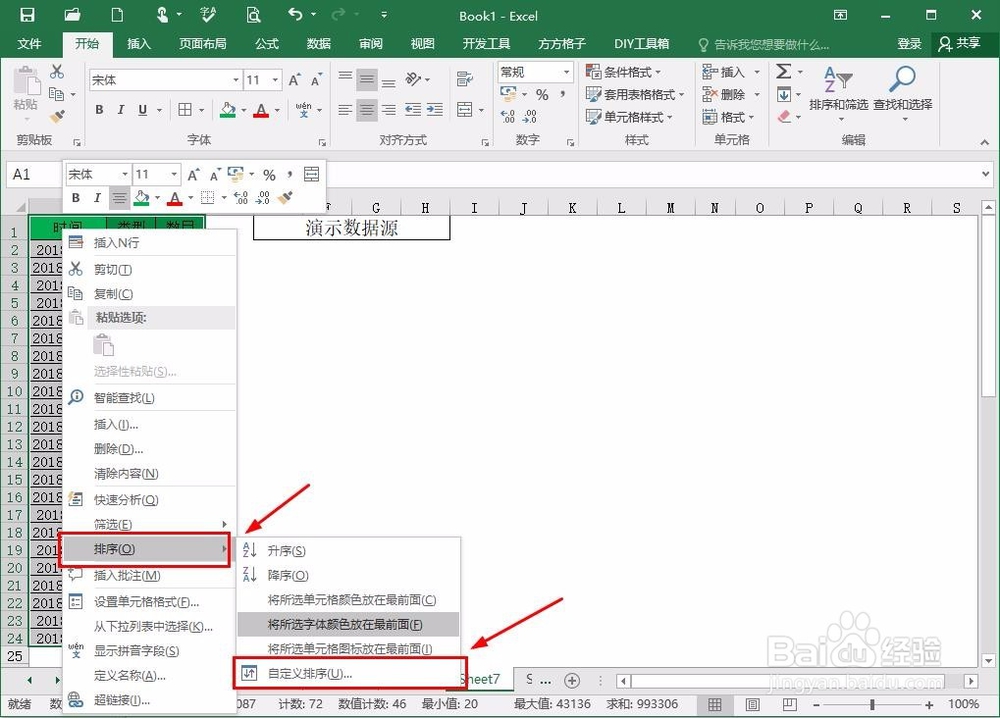1000x718 pixels.
Task: Click the Format Painter brush in ribbon clipboard group
Action: [x=57, y=116]
